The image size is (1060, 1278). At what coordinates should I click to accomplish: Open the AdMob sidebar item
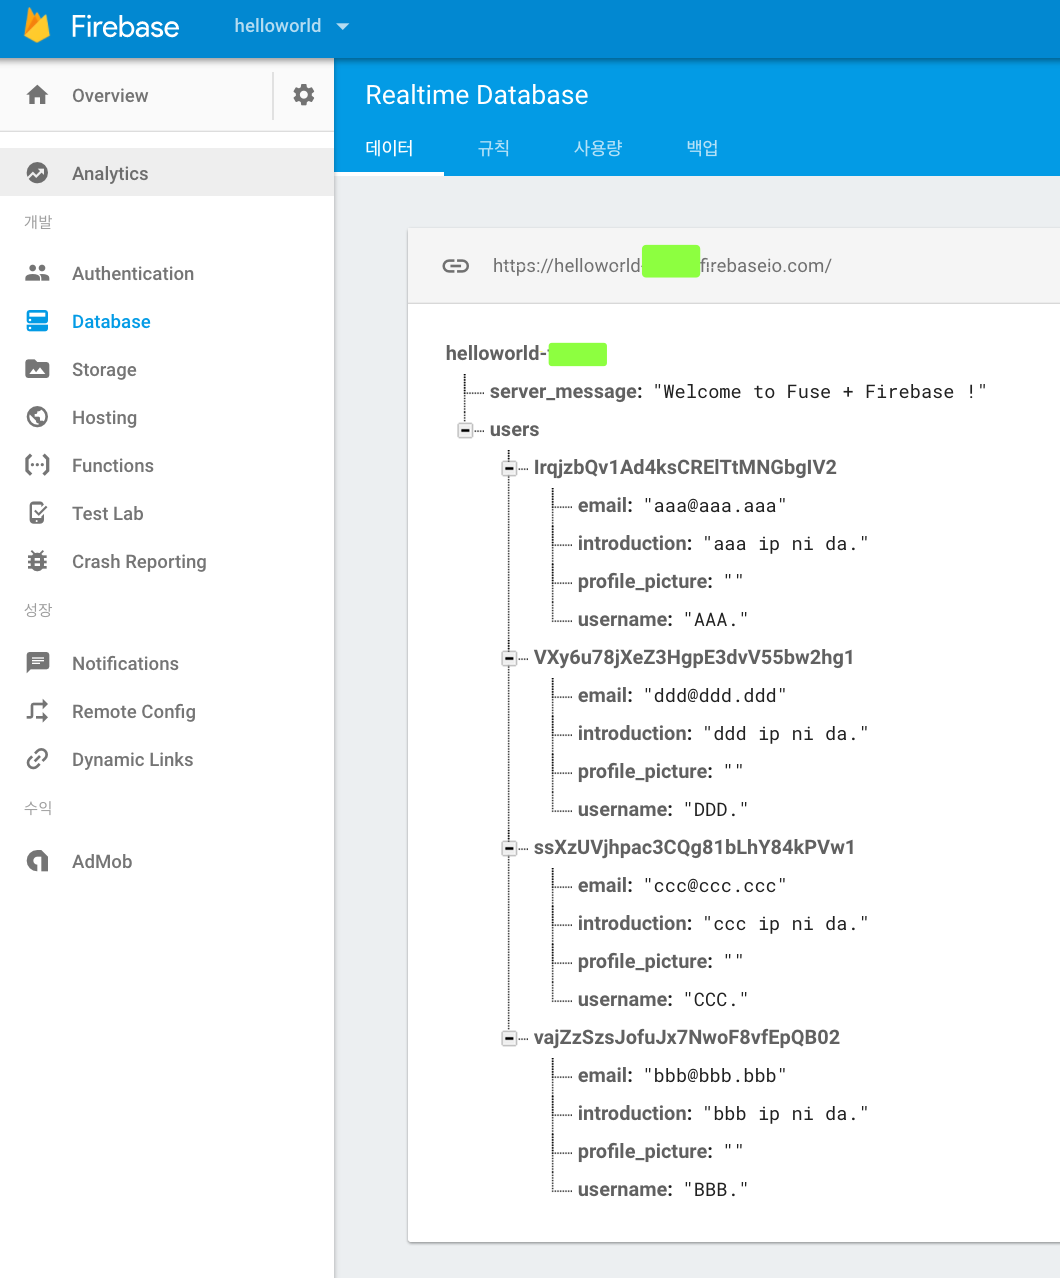pos(102,862)
